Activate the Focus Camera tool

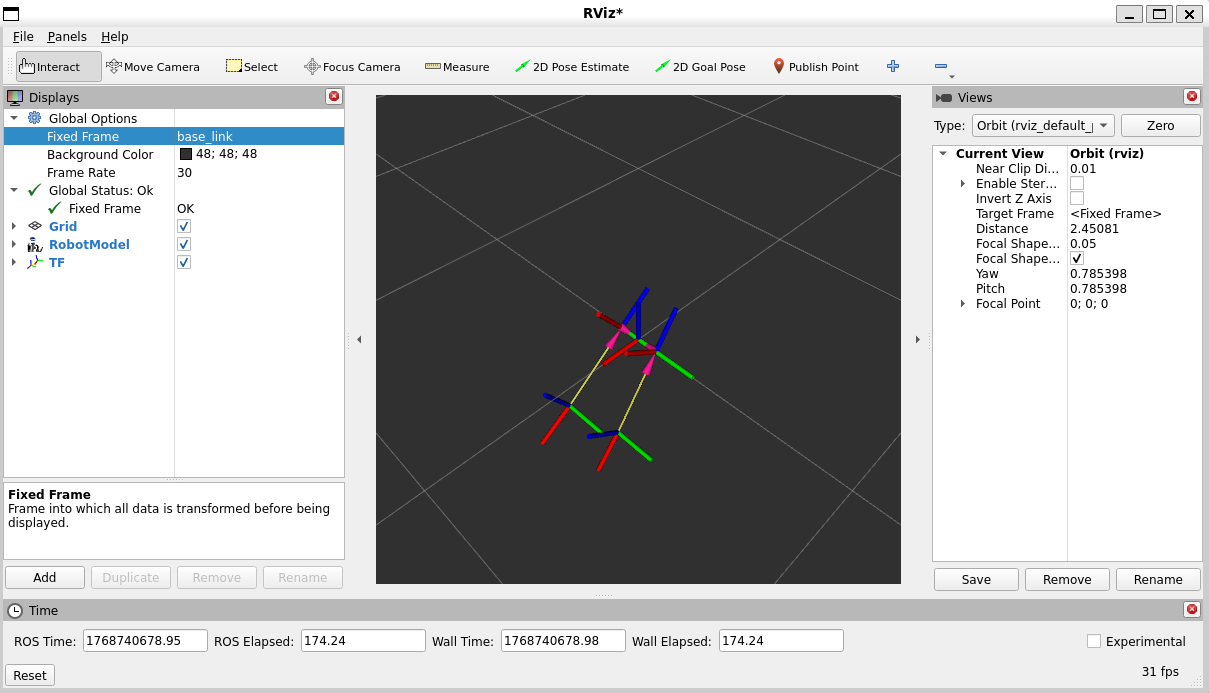tap(352, 67)
